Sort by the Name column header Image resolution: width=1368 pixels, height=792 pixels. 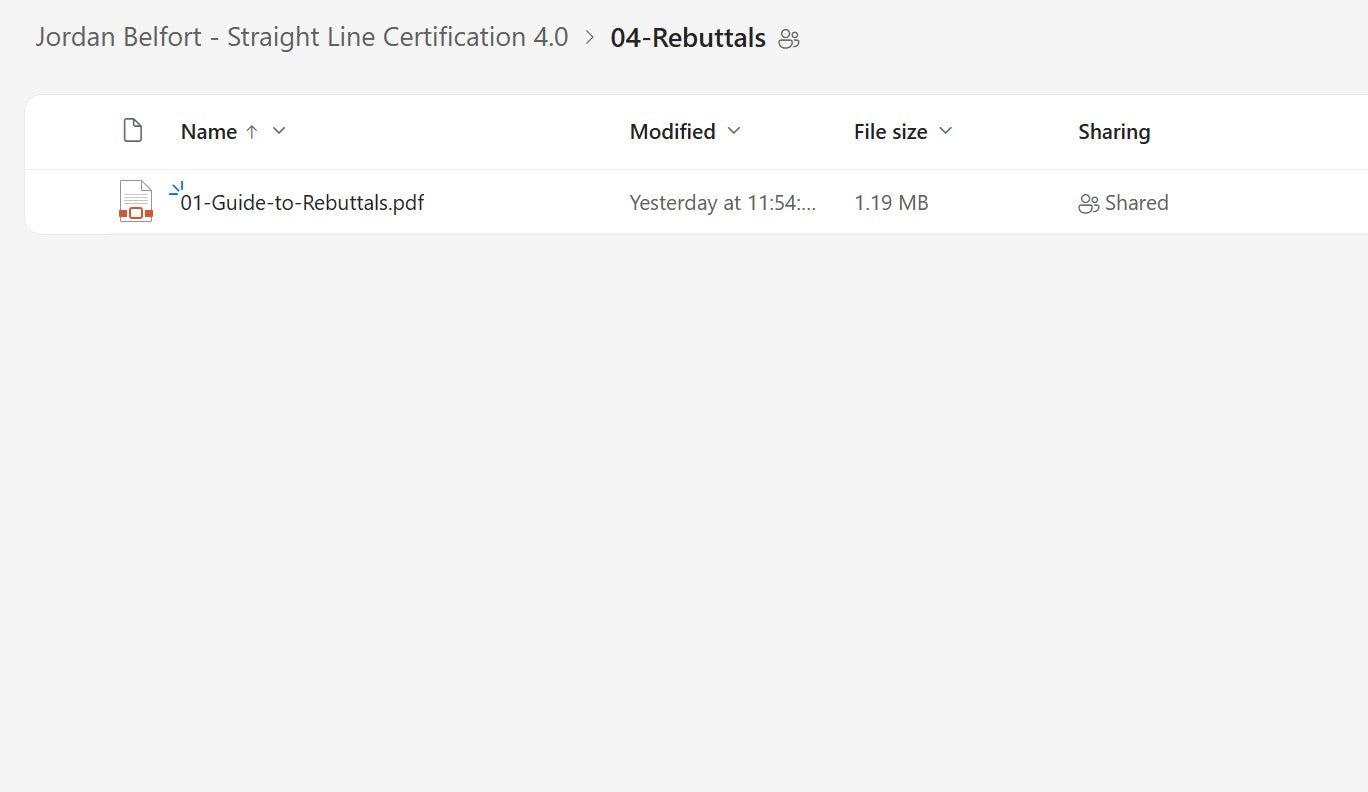pos(208,132)
